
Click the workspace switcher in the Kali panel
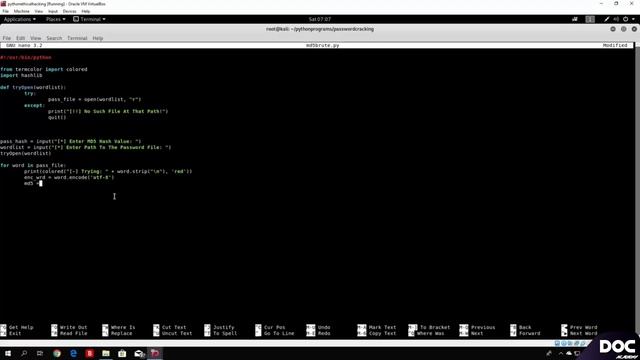pos(590,19)
